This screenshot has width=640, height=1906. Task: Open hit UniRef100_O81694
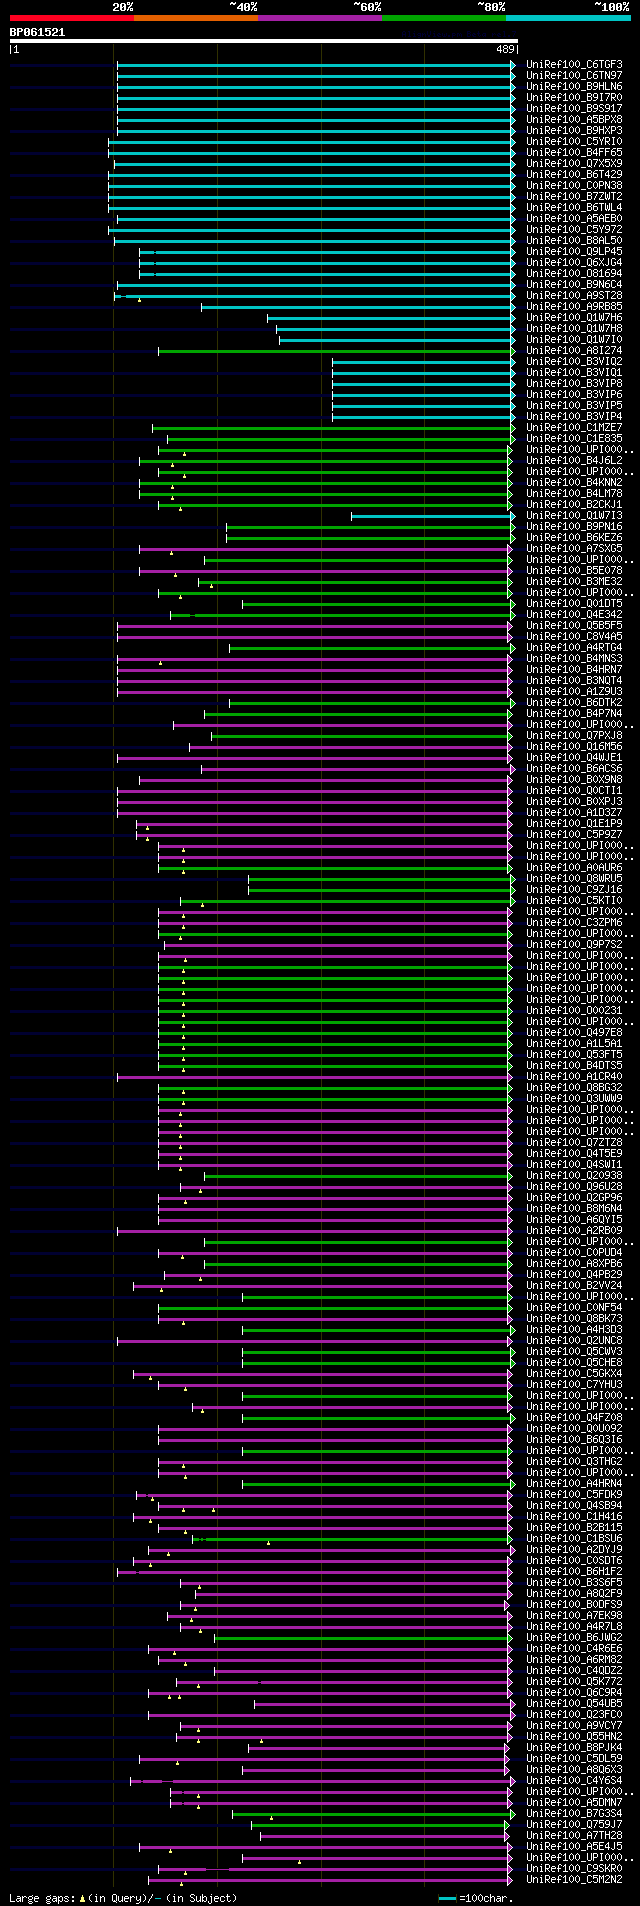[574, 273]
